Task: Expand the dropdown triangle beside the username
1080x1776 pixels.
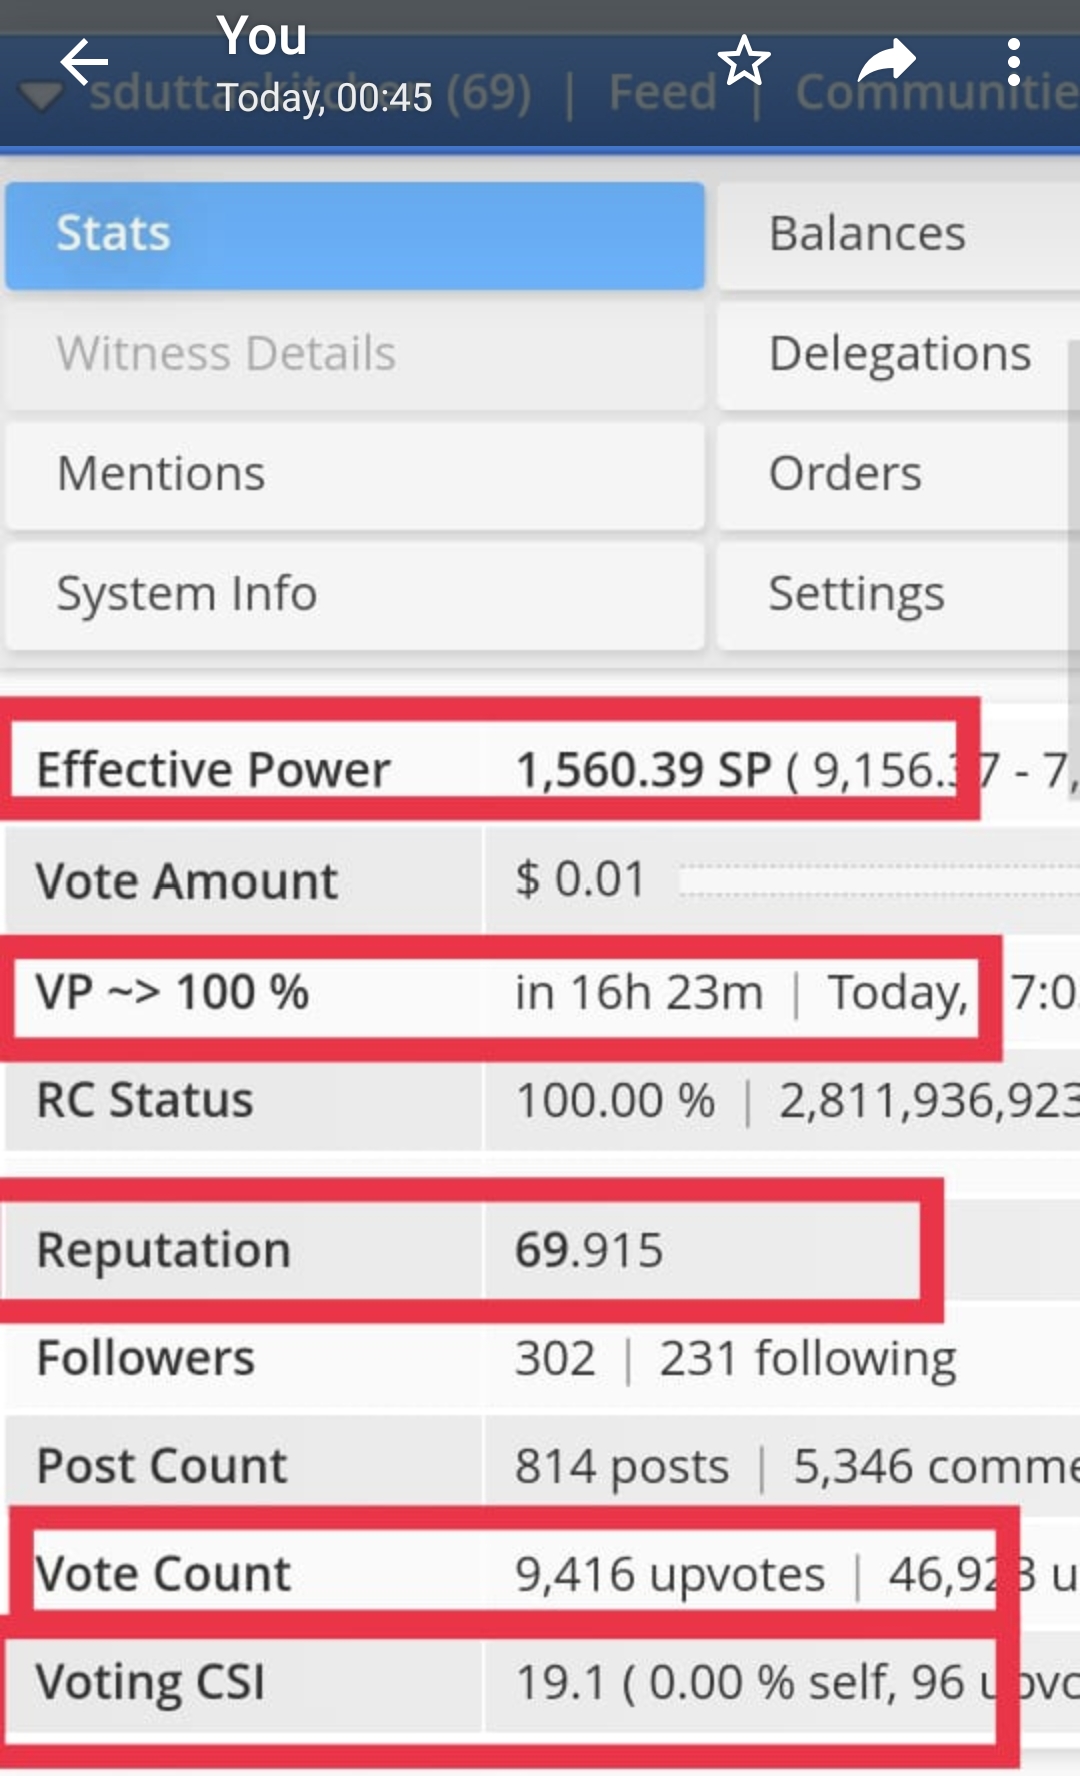Action: (40, 97)
